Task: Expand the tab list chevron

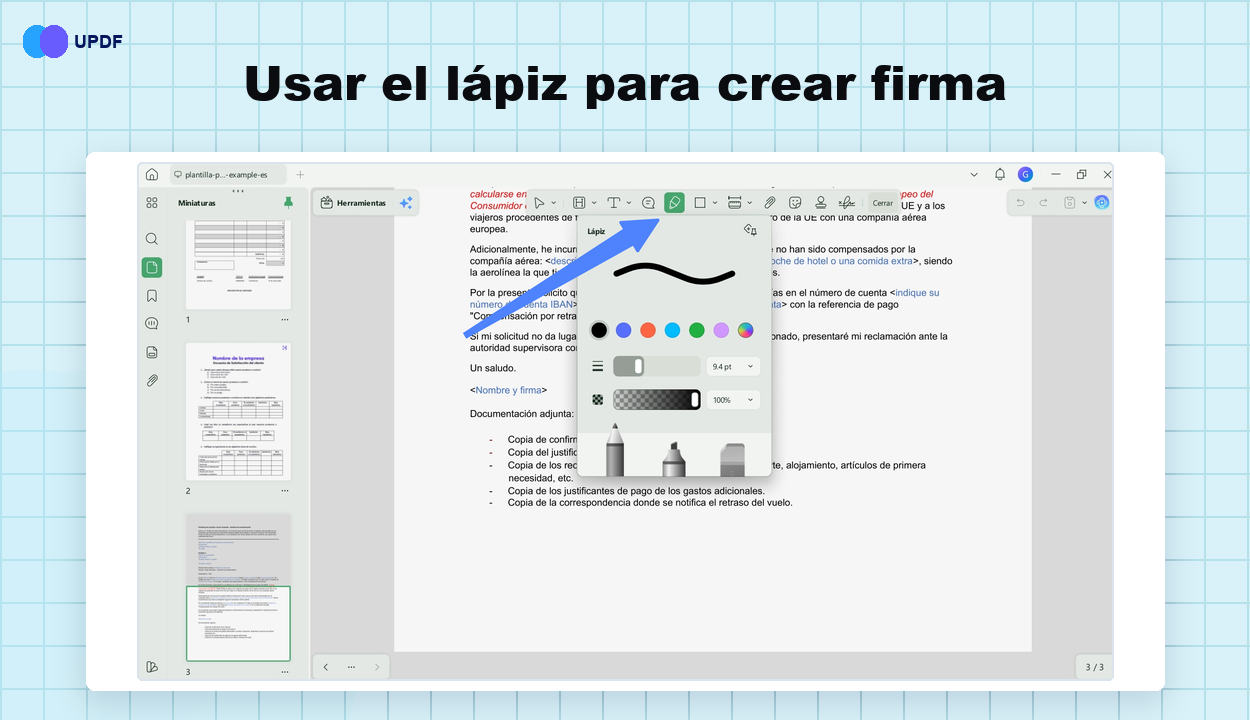Action: [x=974, y=174]
